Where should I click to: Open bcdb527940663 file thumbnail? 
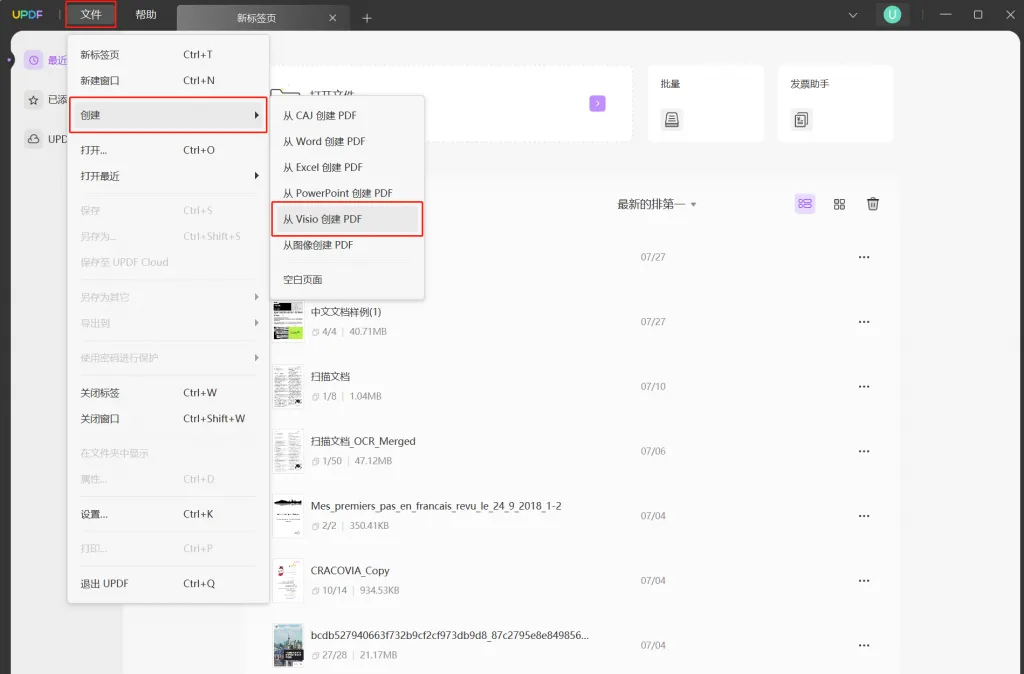tap(288, 645)
